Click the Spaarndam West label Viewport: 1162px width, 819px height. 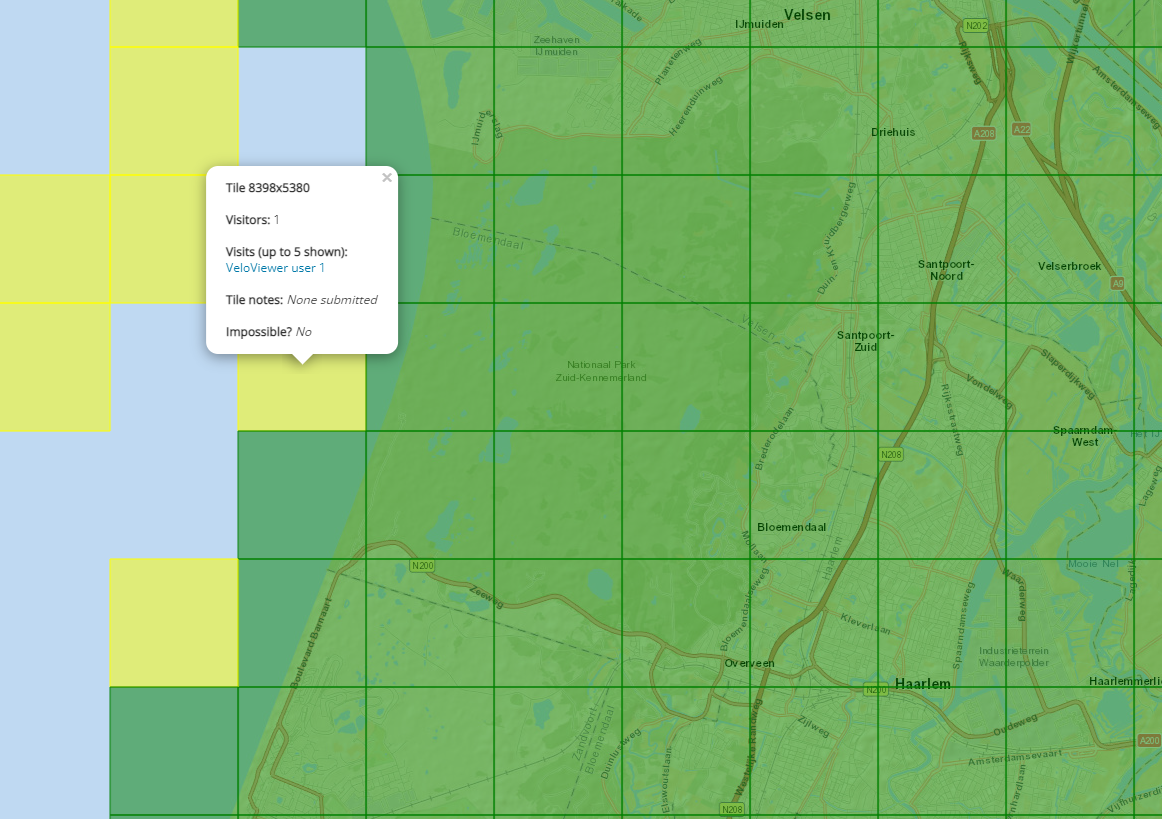[1082, 436]
